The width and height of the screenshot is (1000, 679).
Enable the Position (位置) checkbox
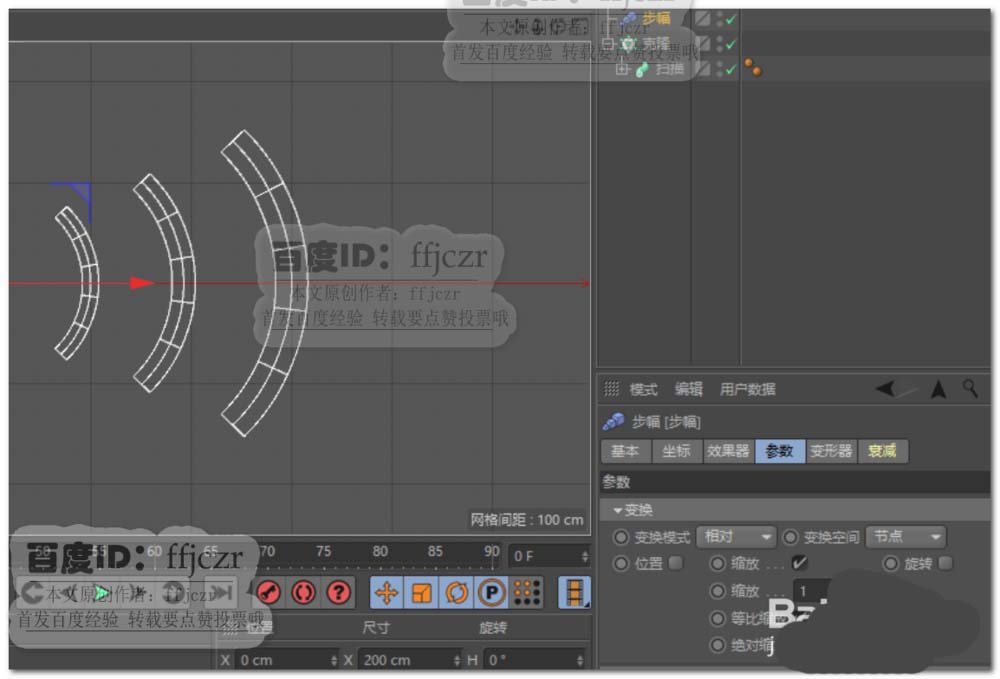point(676,563)
